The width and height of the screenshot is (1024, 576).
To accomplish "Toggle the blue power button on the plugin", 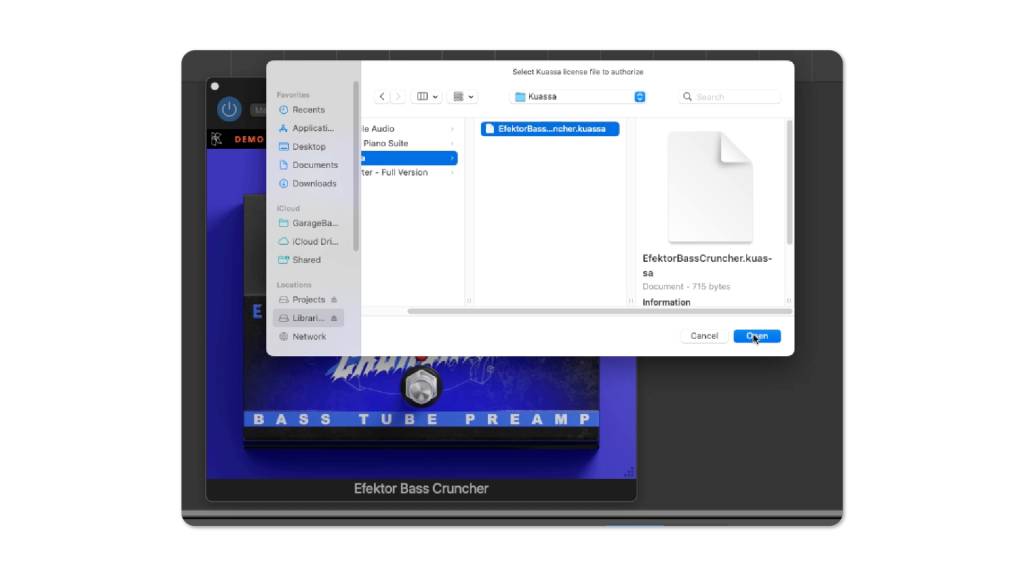I will pyautogui.click(x=229, y=109).
